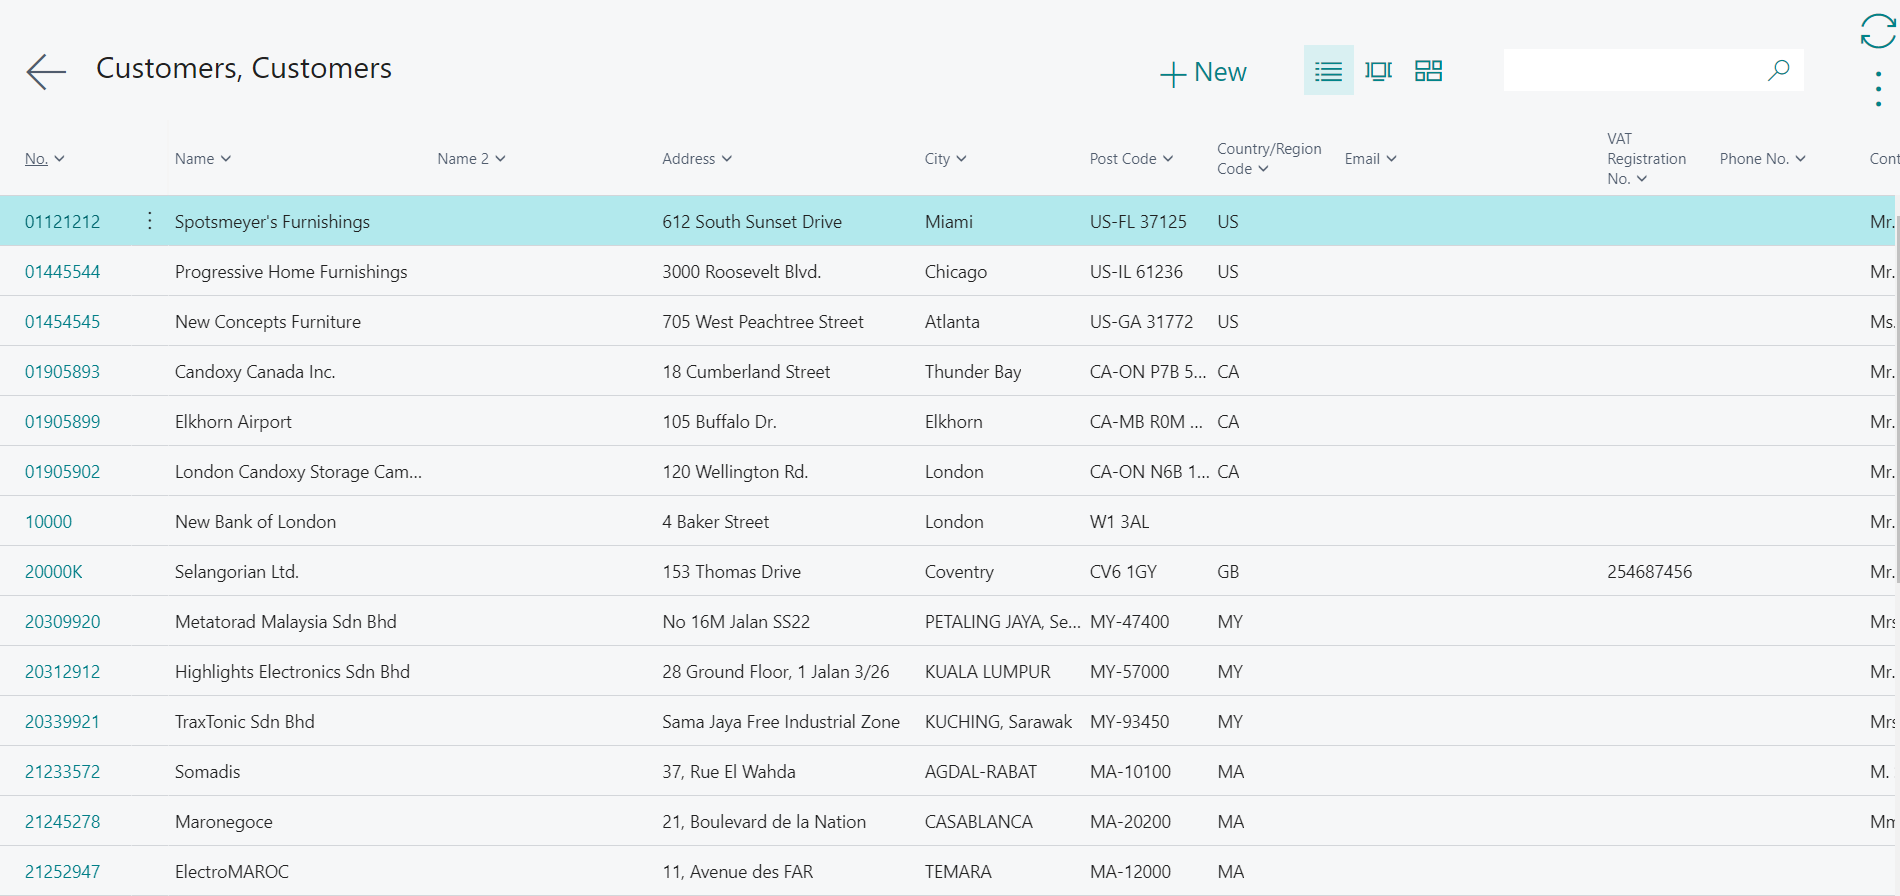Viewport: 1900px width, 896px height.
Task: Open the vertical more-options menu
Action: click(1878, 89)
